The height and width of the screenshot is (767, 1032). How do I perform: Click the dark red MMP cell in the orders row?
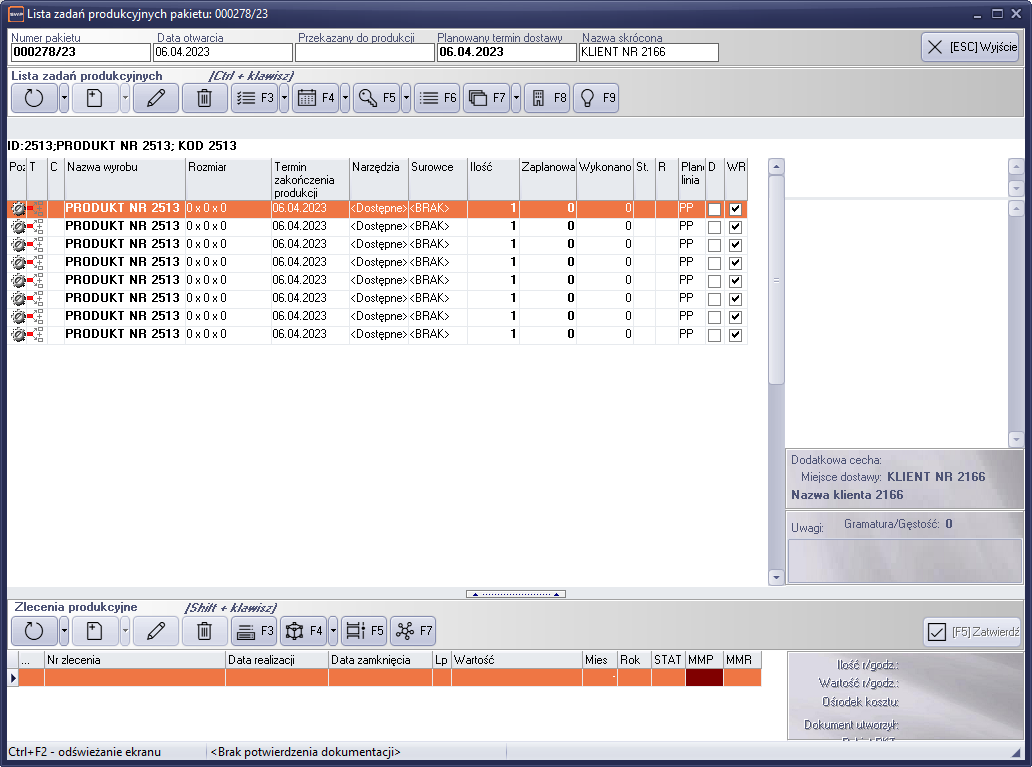point(704,678)
